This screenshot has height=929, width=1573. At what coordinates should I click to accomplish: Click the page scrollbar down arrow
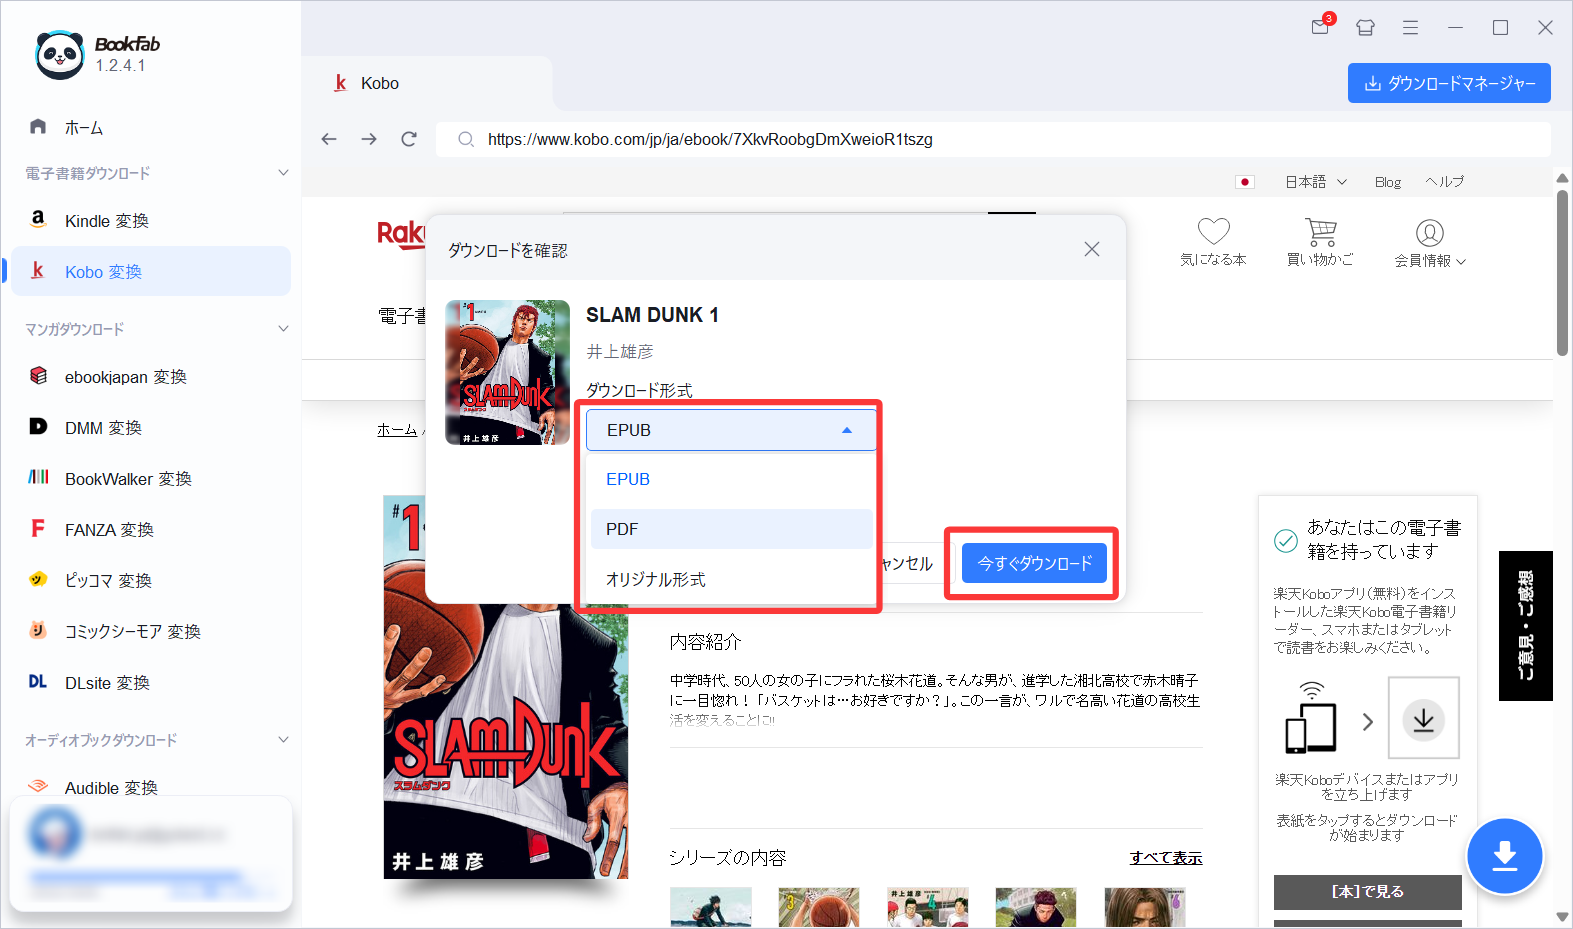1562,917
